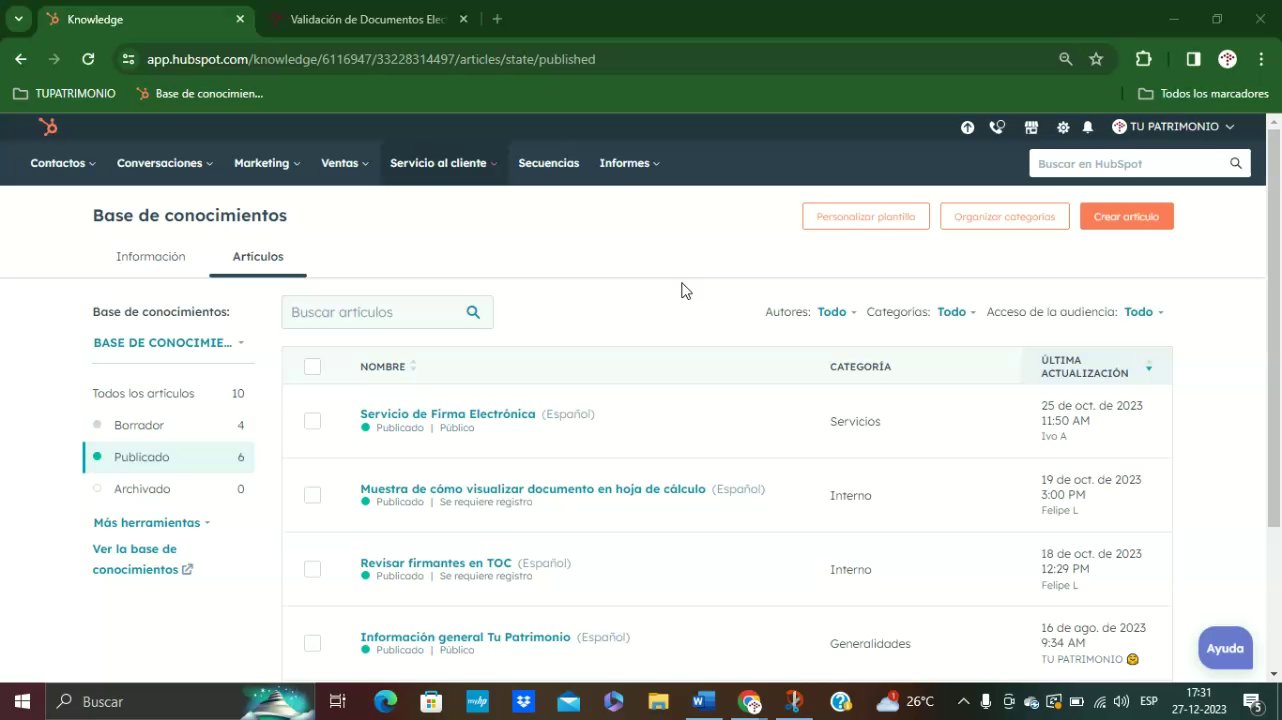Open the HubSpot notifications bell

(1088, 127)
